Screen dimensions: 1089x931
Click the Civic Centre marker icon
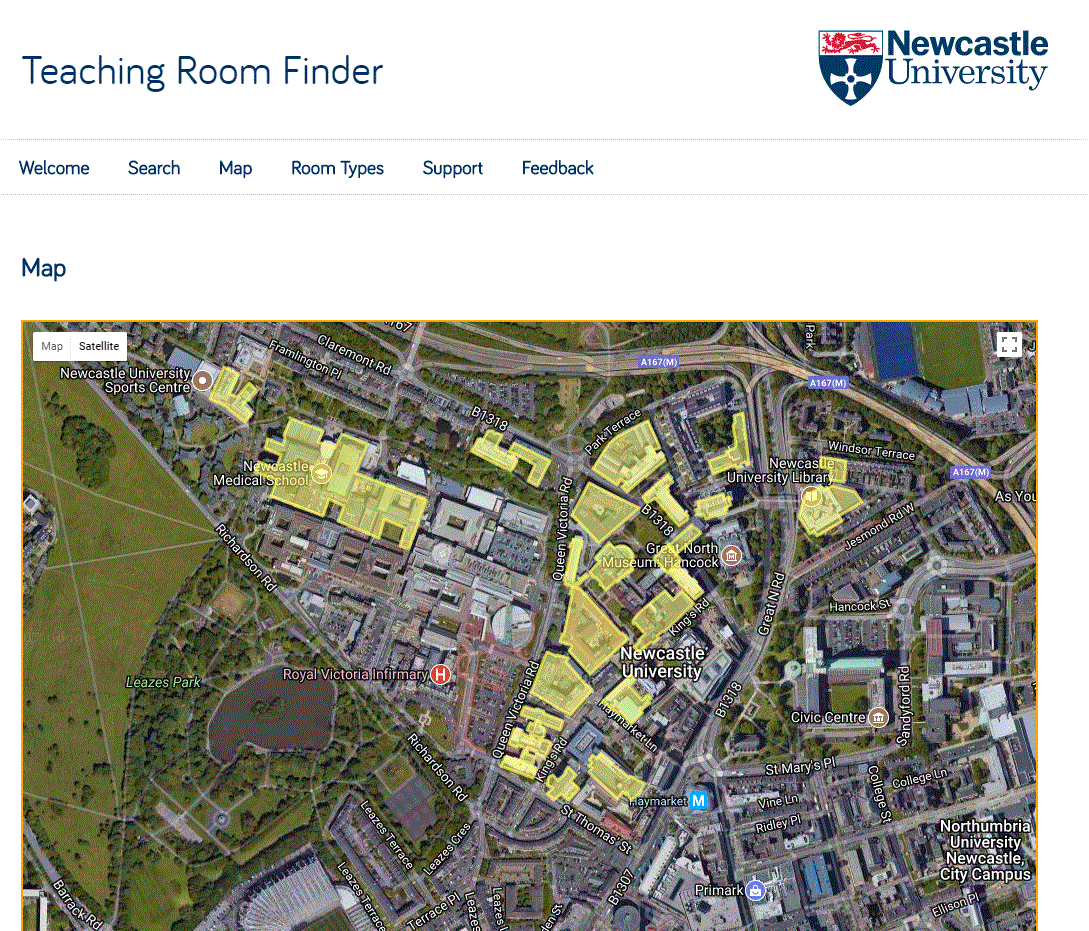pos(878,717)
